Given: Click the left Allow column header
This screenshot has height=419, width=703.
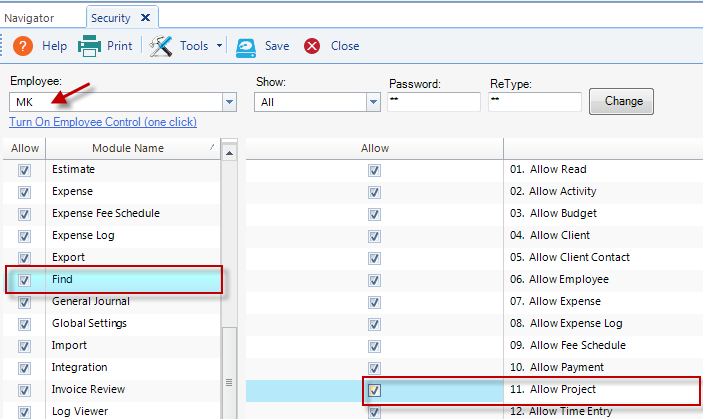Looking at the screenshot, I should (25, 148).
